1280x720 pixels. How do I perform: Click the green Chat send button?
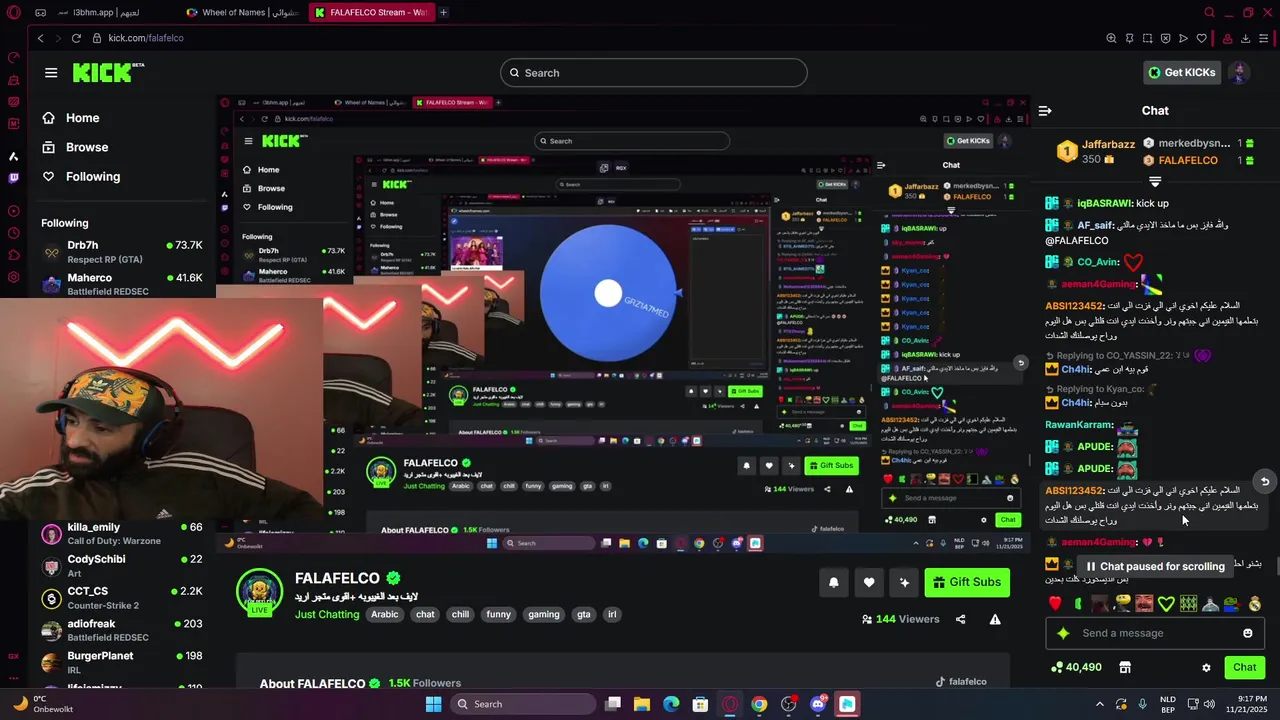click(1244, 667)
